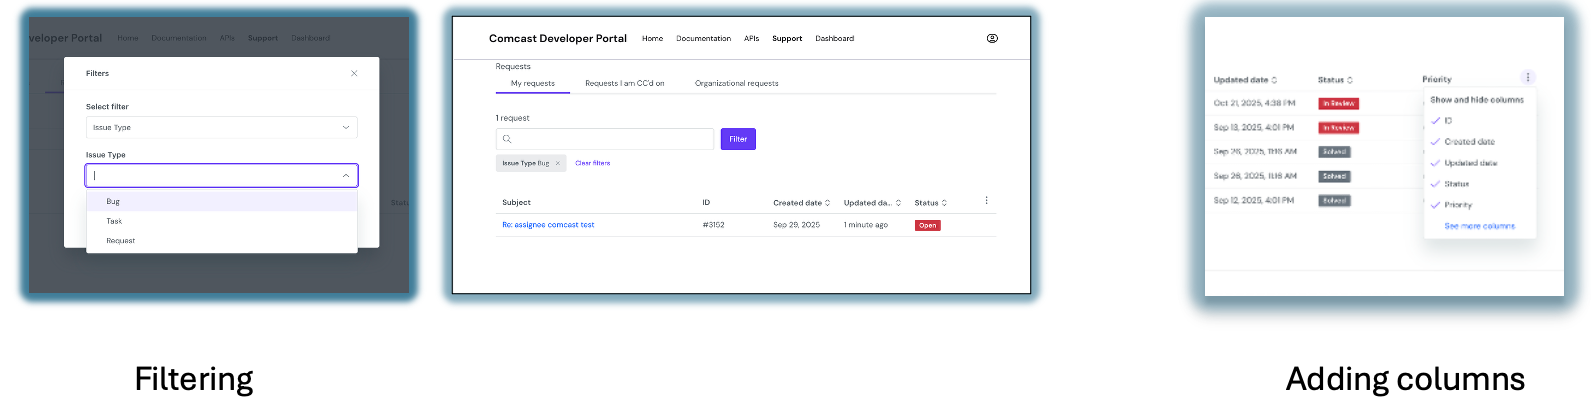Click the #3152 ID cell

[x=713, y=225]
